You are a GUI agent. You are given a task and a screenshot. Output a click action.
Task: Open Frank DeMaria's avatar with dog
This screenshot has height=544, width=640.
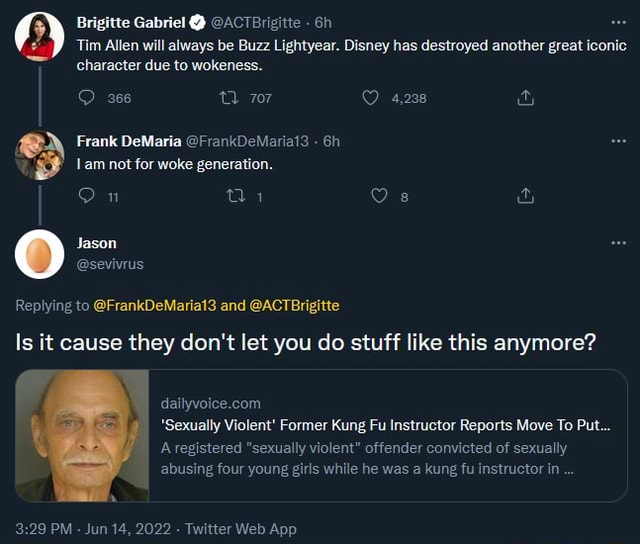[40, 155]
